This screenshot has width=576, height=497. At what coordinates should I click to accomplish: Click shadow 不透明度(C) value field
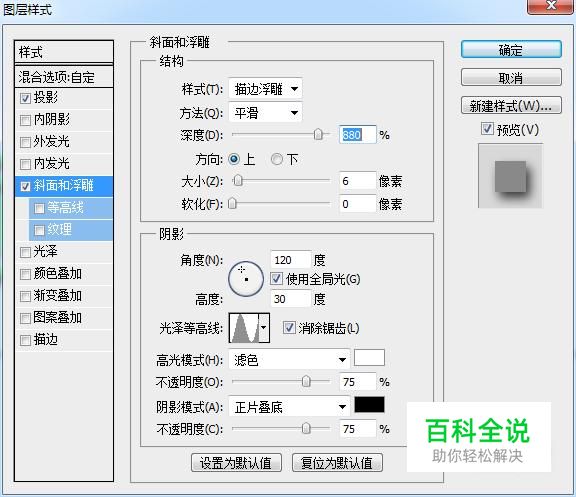(357, 428)
